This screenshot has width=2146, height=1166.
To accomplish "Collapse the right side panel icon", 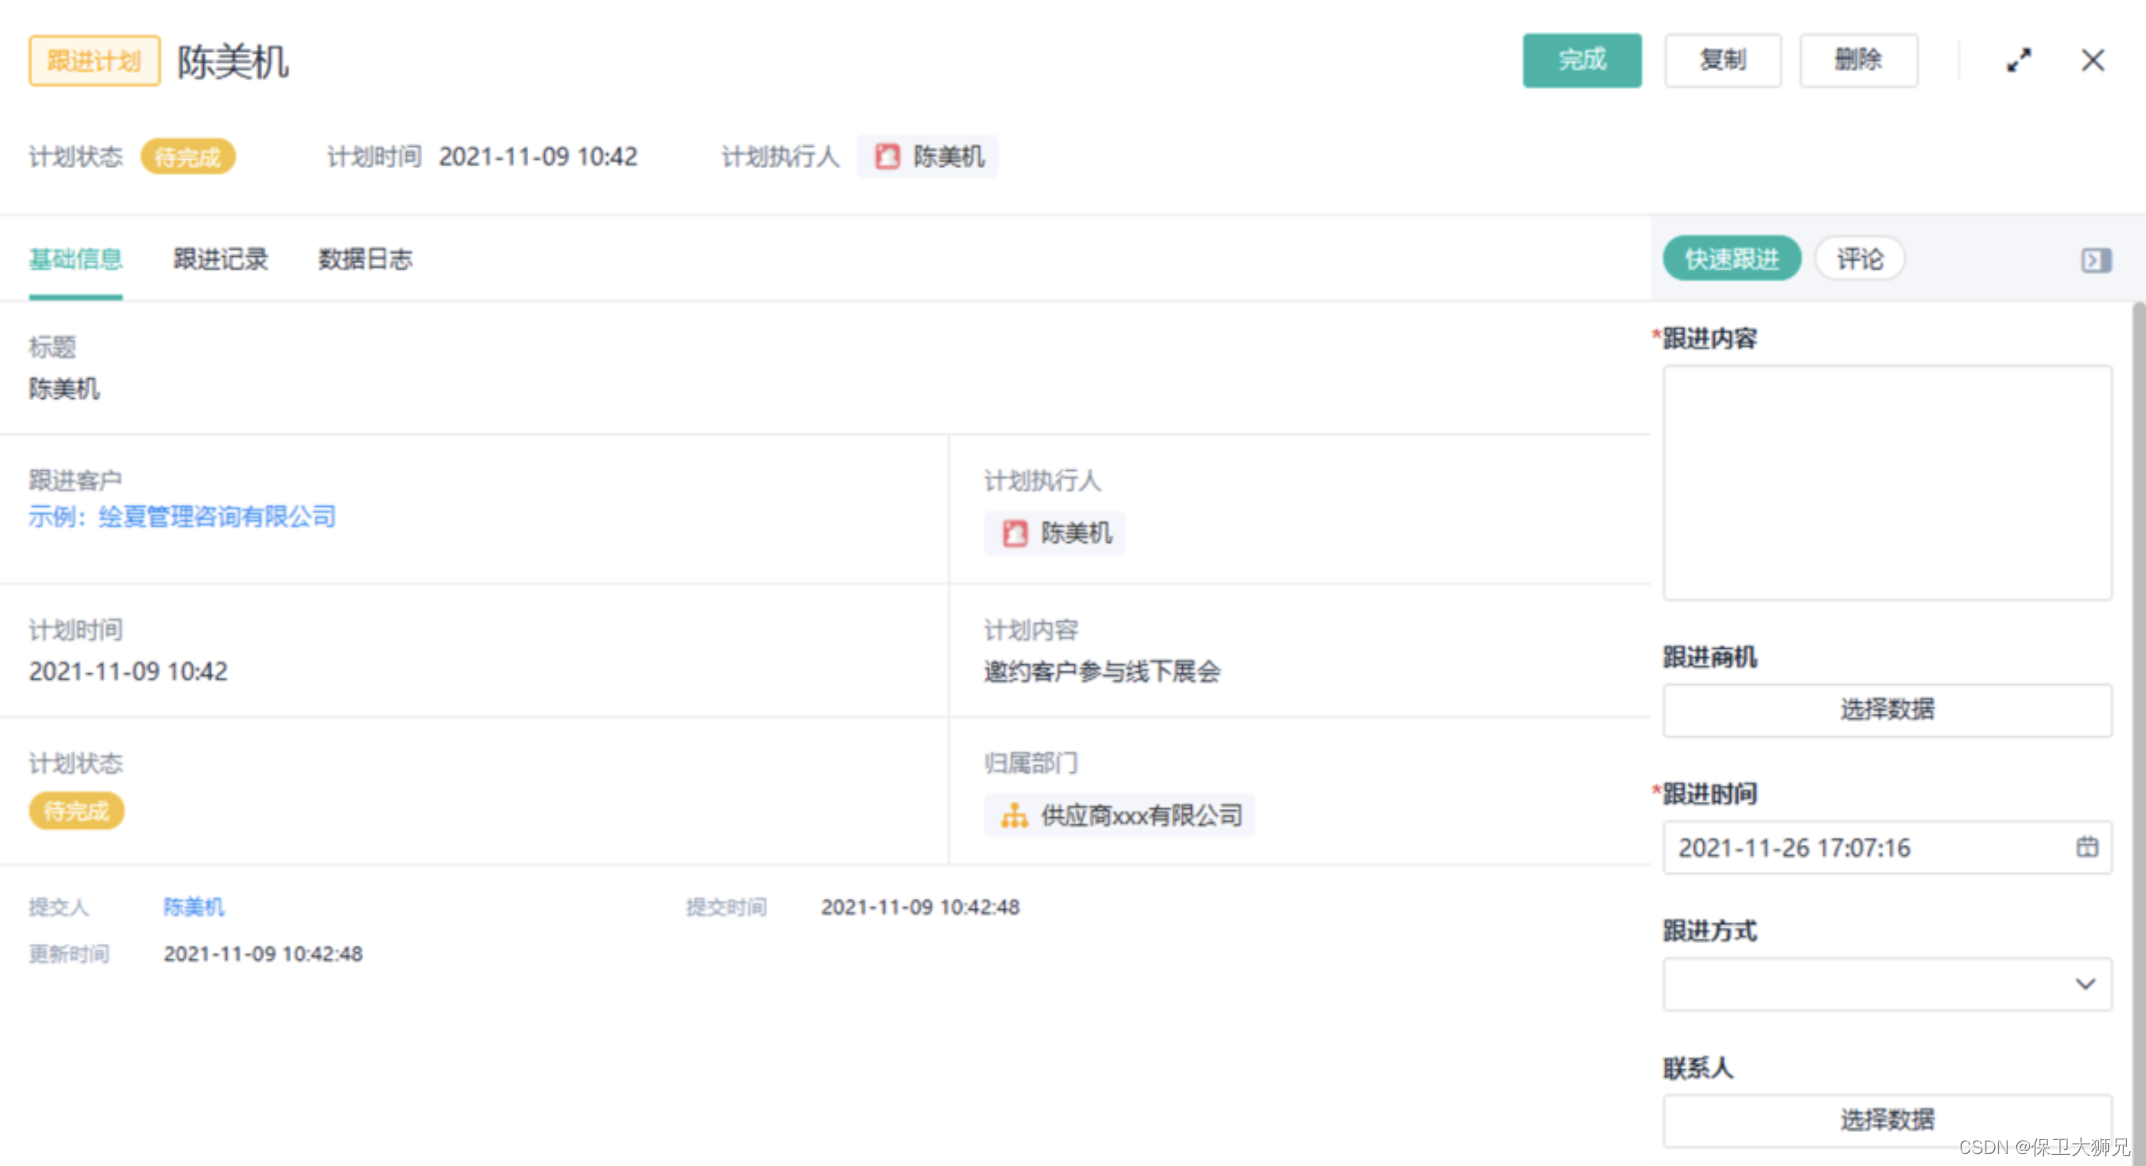I will (x=2096, y=260).
